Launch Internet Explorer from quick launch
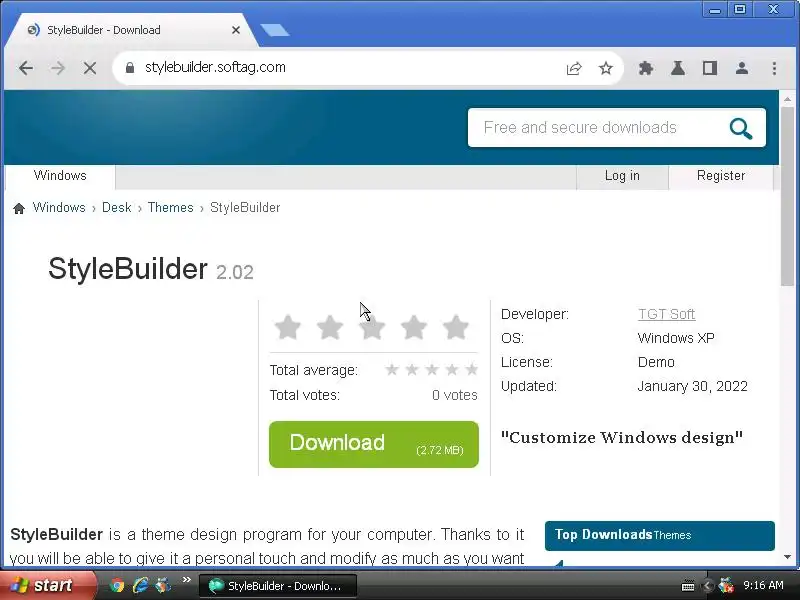Image resolution: width=800 pixels, height=600 pixels. tap(140, 585)
